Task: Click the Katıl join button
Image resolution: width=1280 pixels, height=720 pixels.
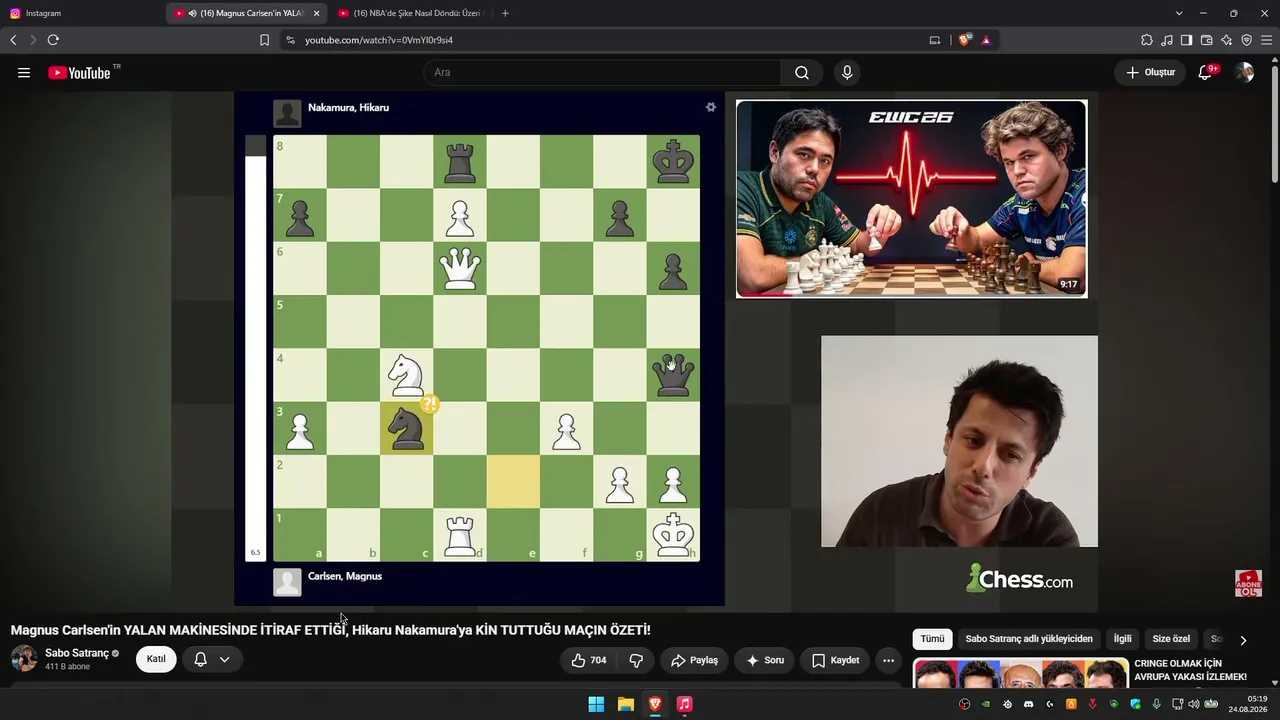Action: click(156, 660)
